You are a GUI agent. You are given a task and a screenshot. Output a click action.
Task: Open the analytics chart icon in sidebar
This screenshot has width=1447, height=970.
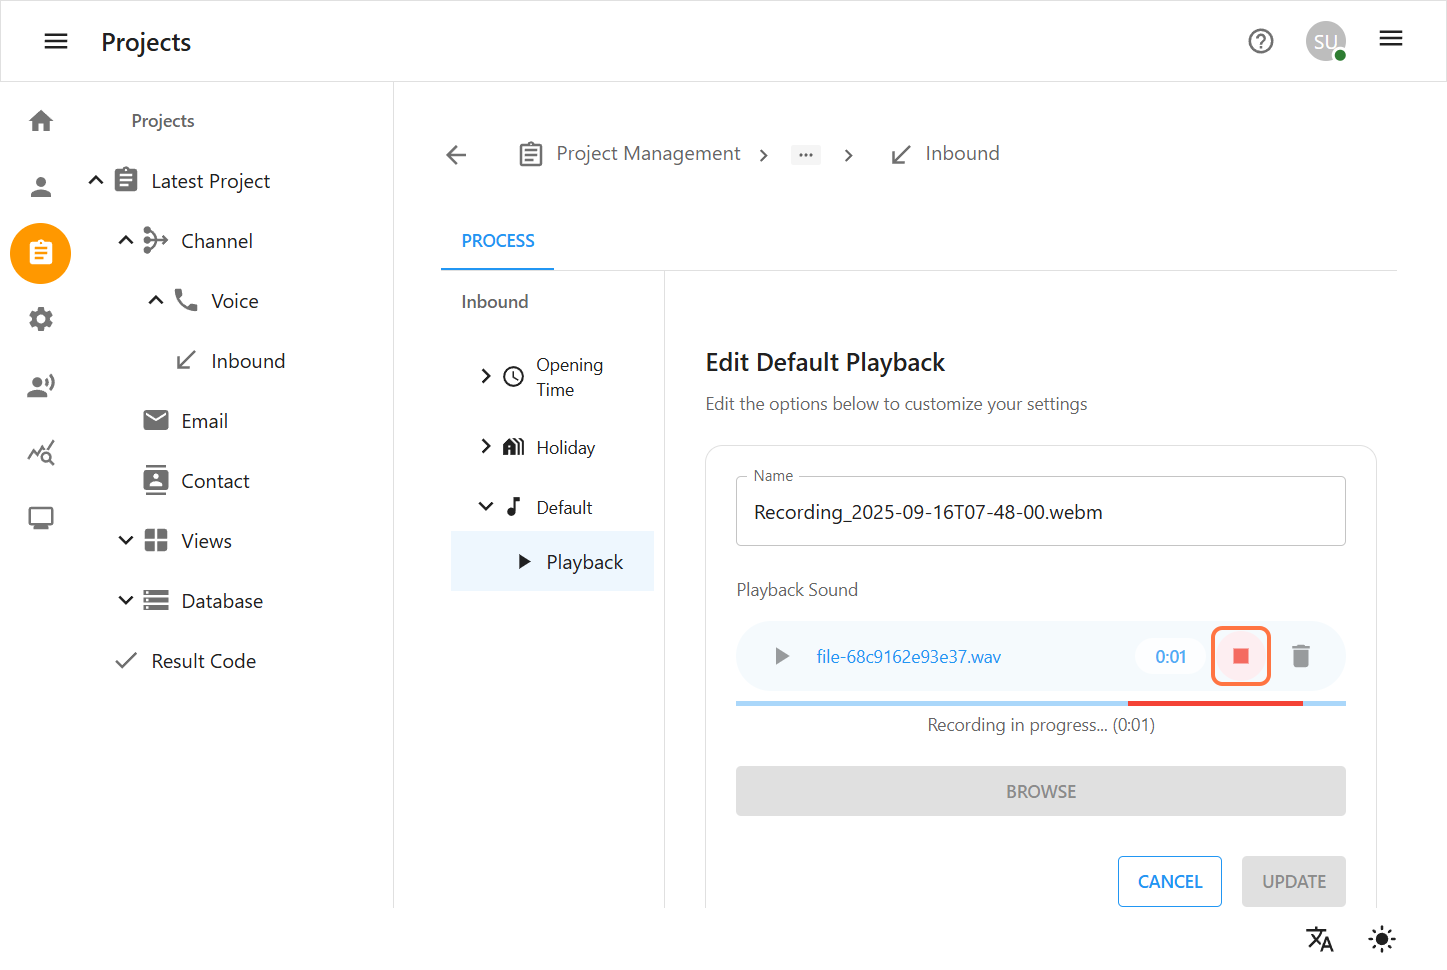(41, 453)
